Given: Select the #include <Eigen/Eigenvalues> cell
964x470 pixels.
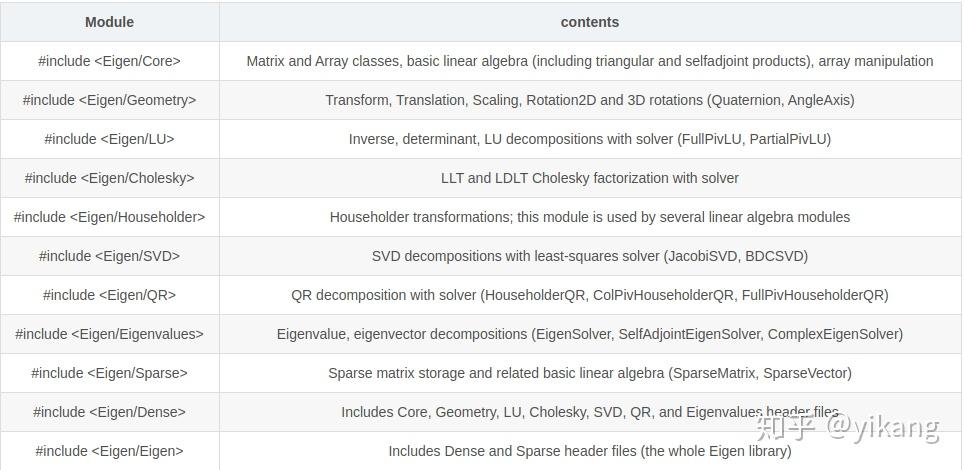Looking at the screenshot, I should click(x=109, y=334).
